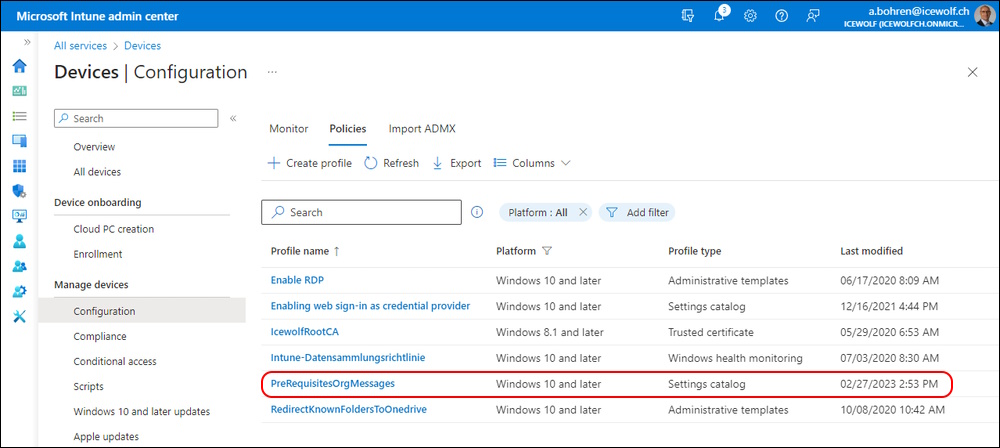Open Apple updates in side menu
Screen dimensions: 1000x448
(106, 437)
